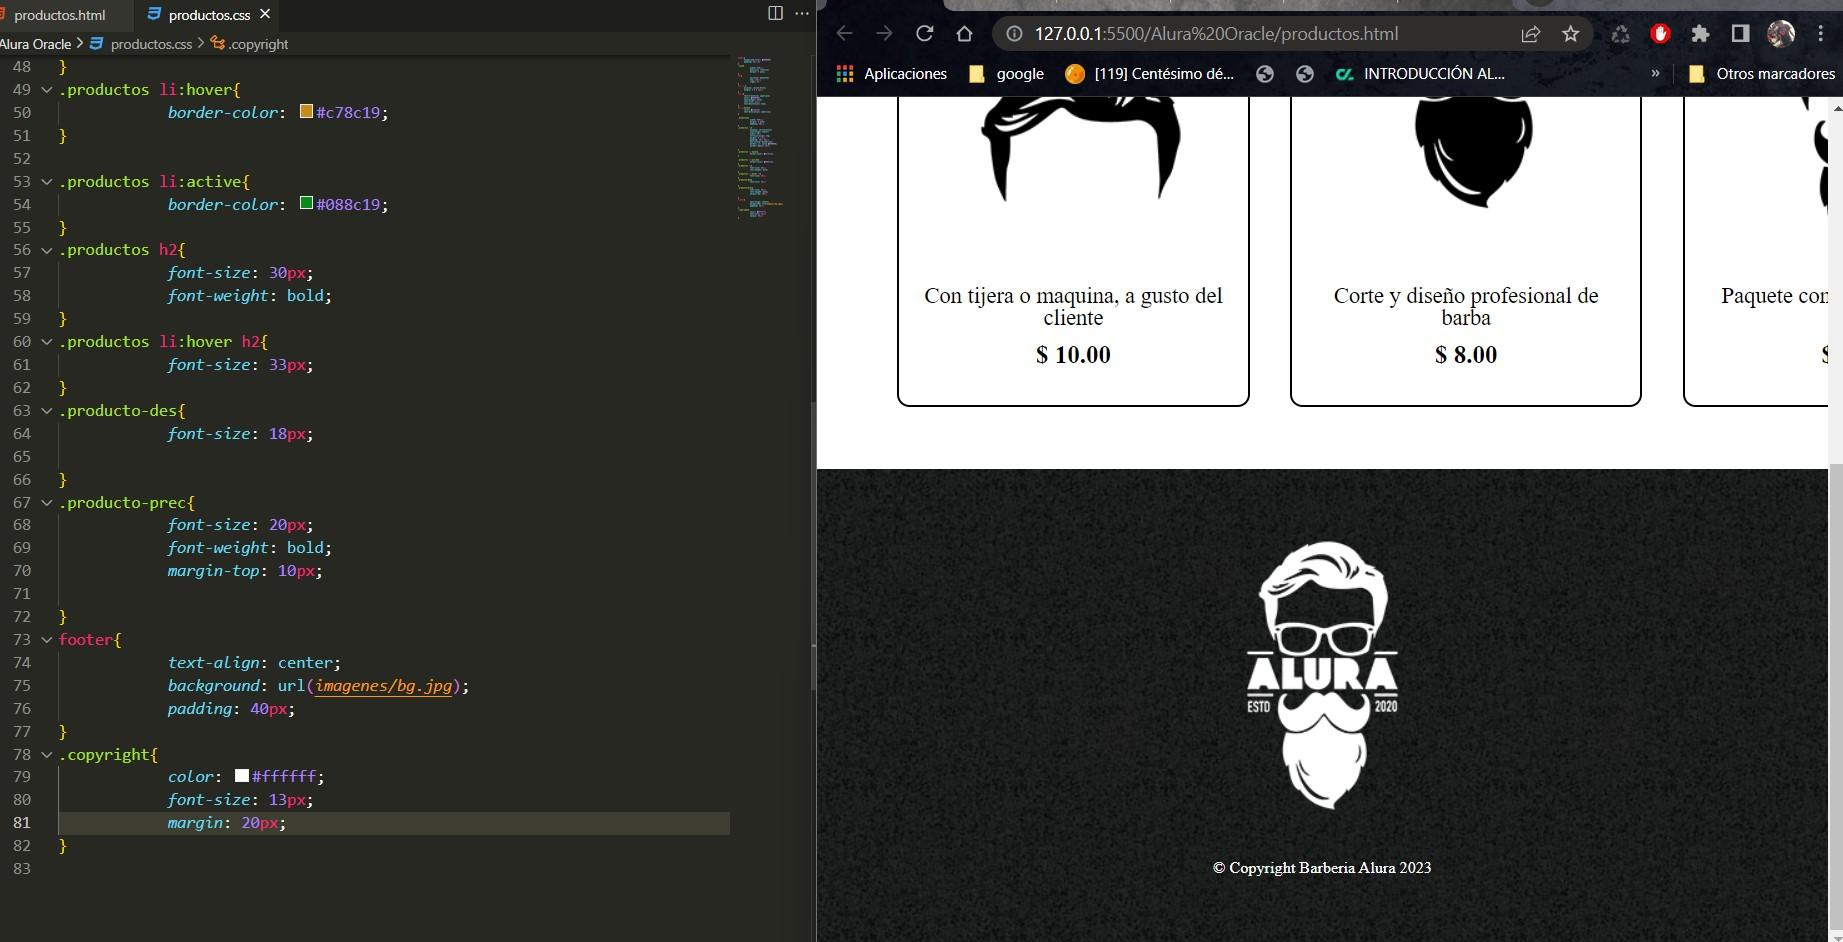
Task: Collapse the .copyright rule
Action: [x=47, y=755]
